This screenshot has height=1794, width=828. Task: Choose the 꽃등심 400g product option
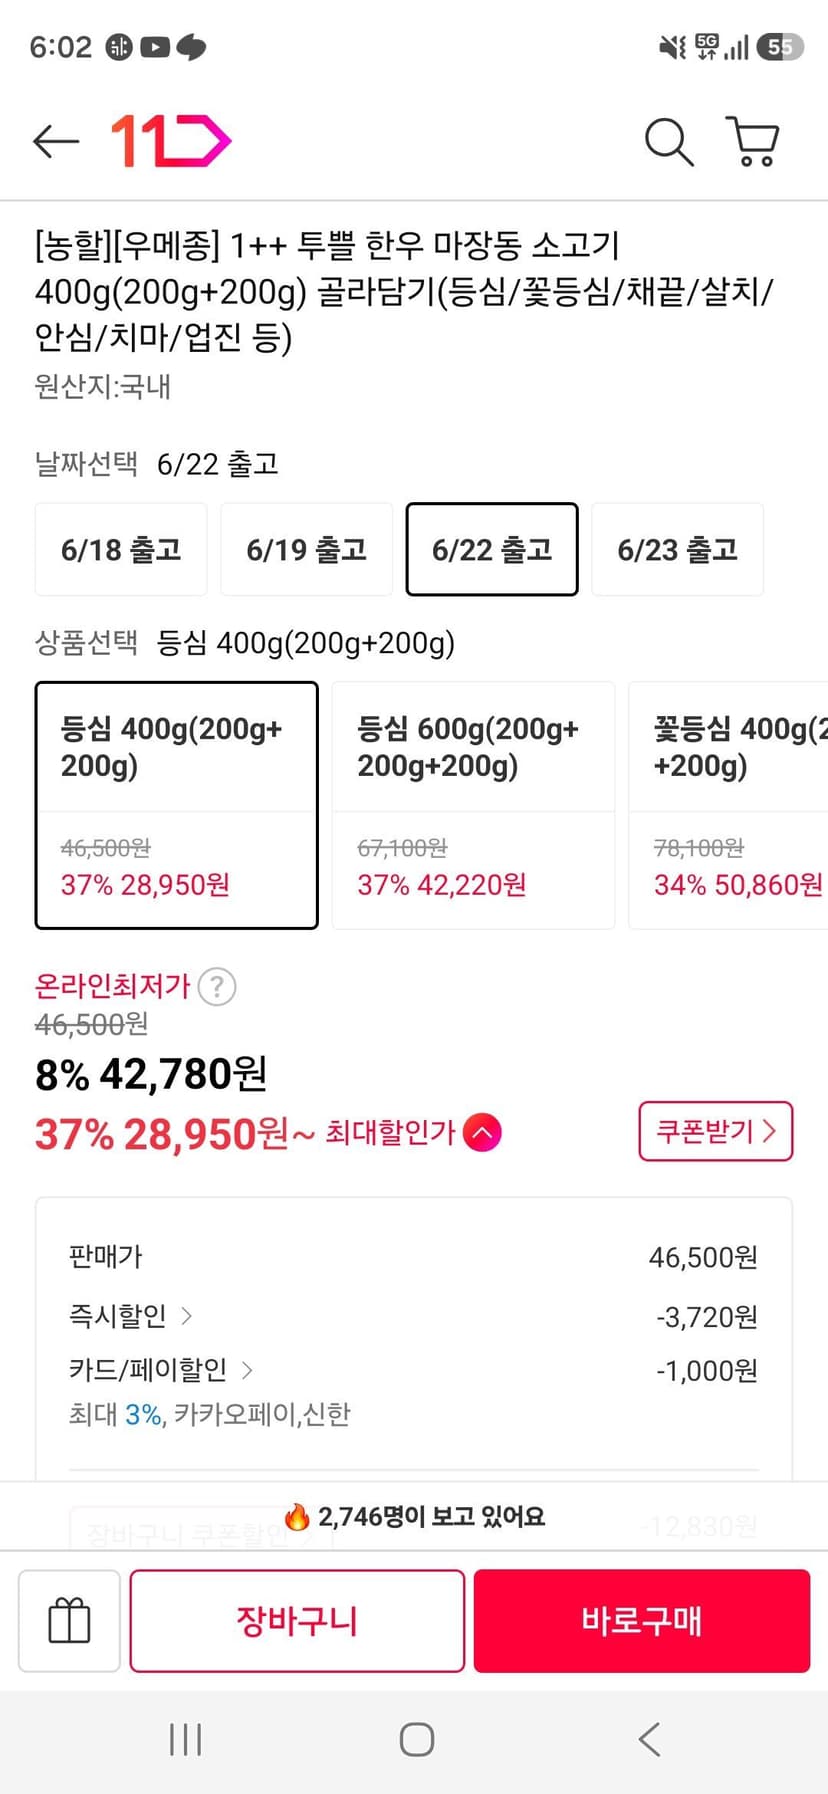728,805
